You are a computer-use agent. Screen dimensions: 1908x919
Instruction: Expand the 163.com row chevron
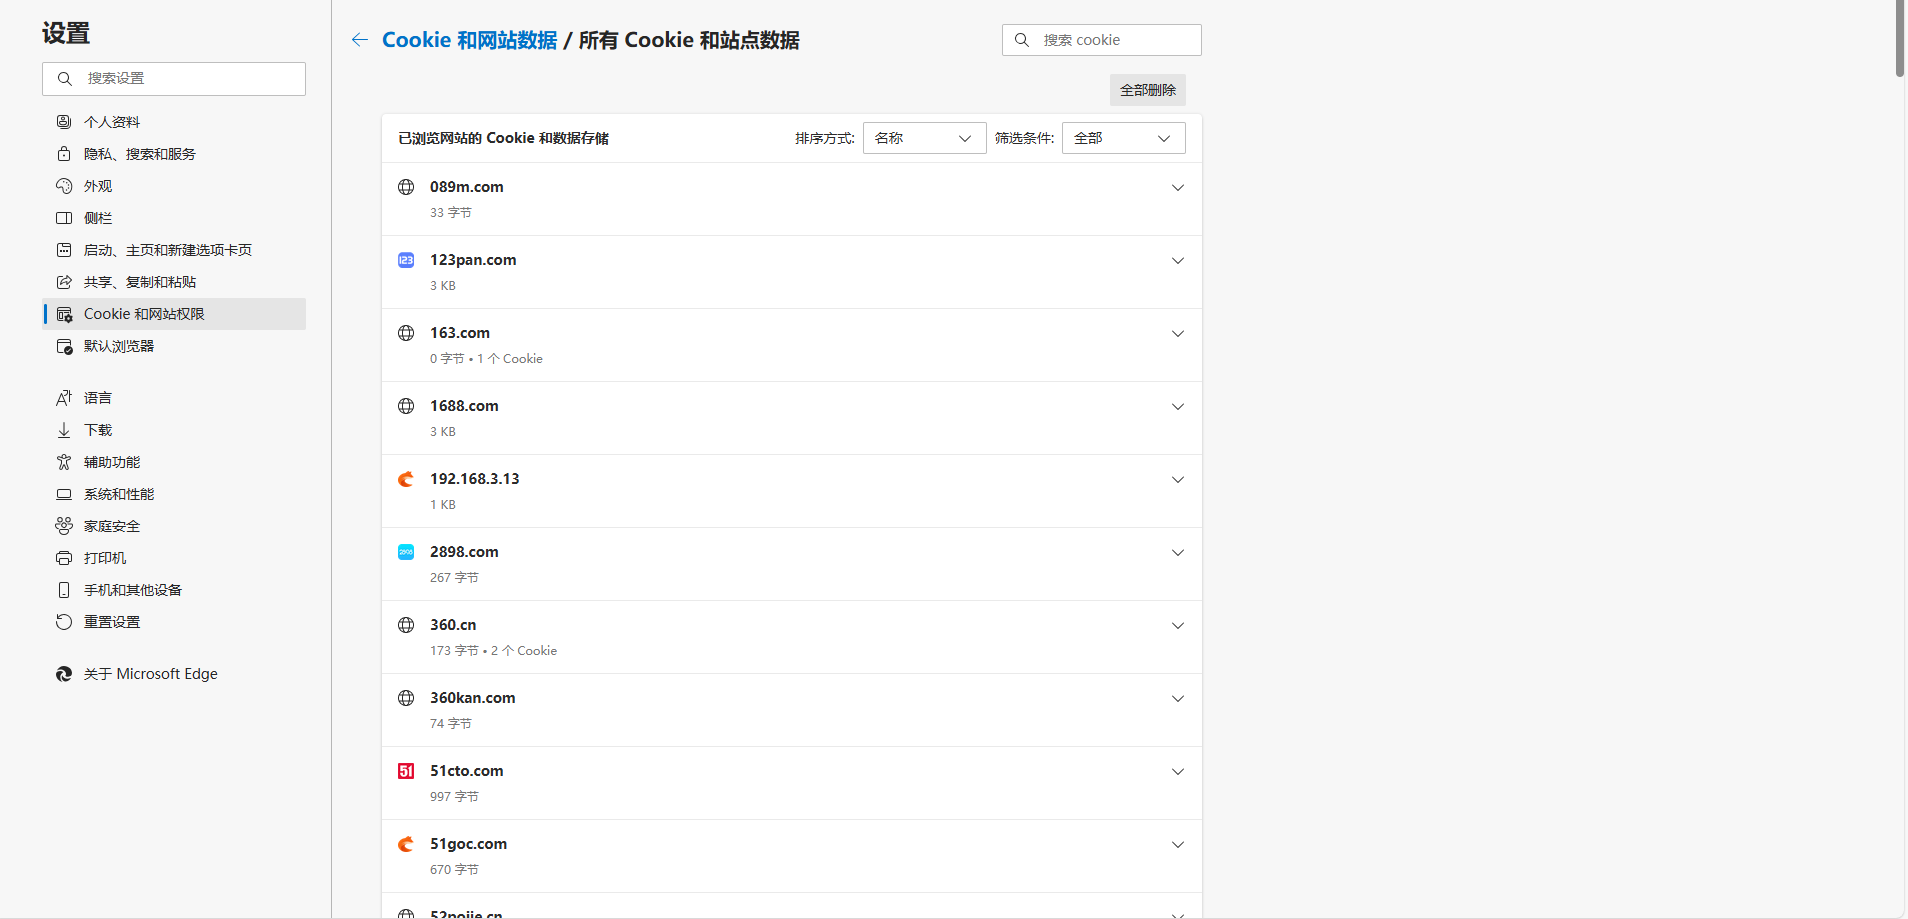point(1178,334)
